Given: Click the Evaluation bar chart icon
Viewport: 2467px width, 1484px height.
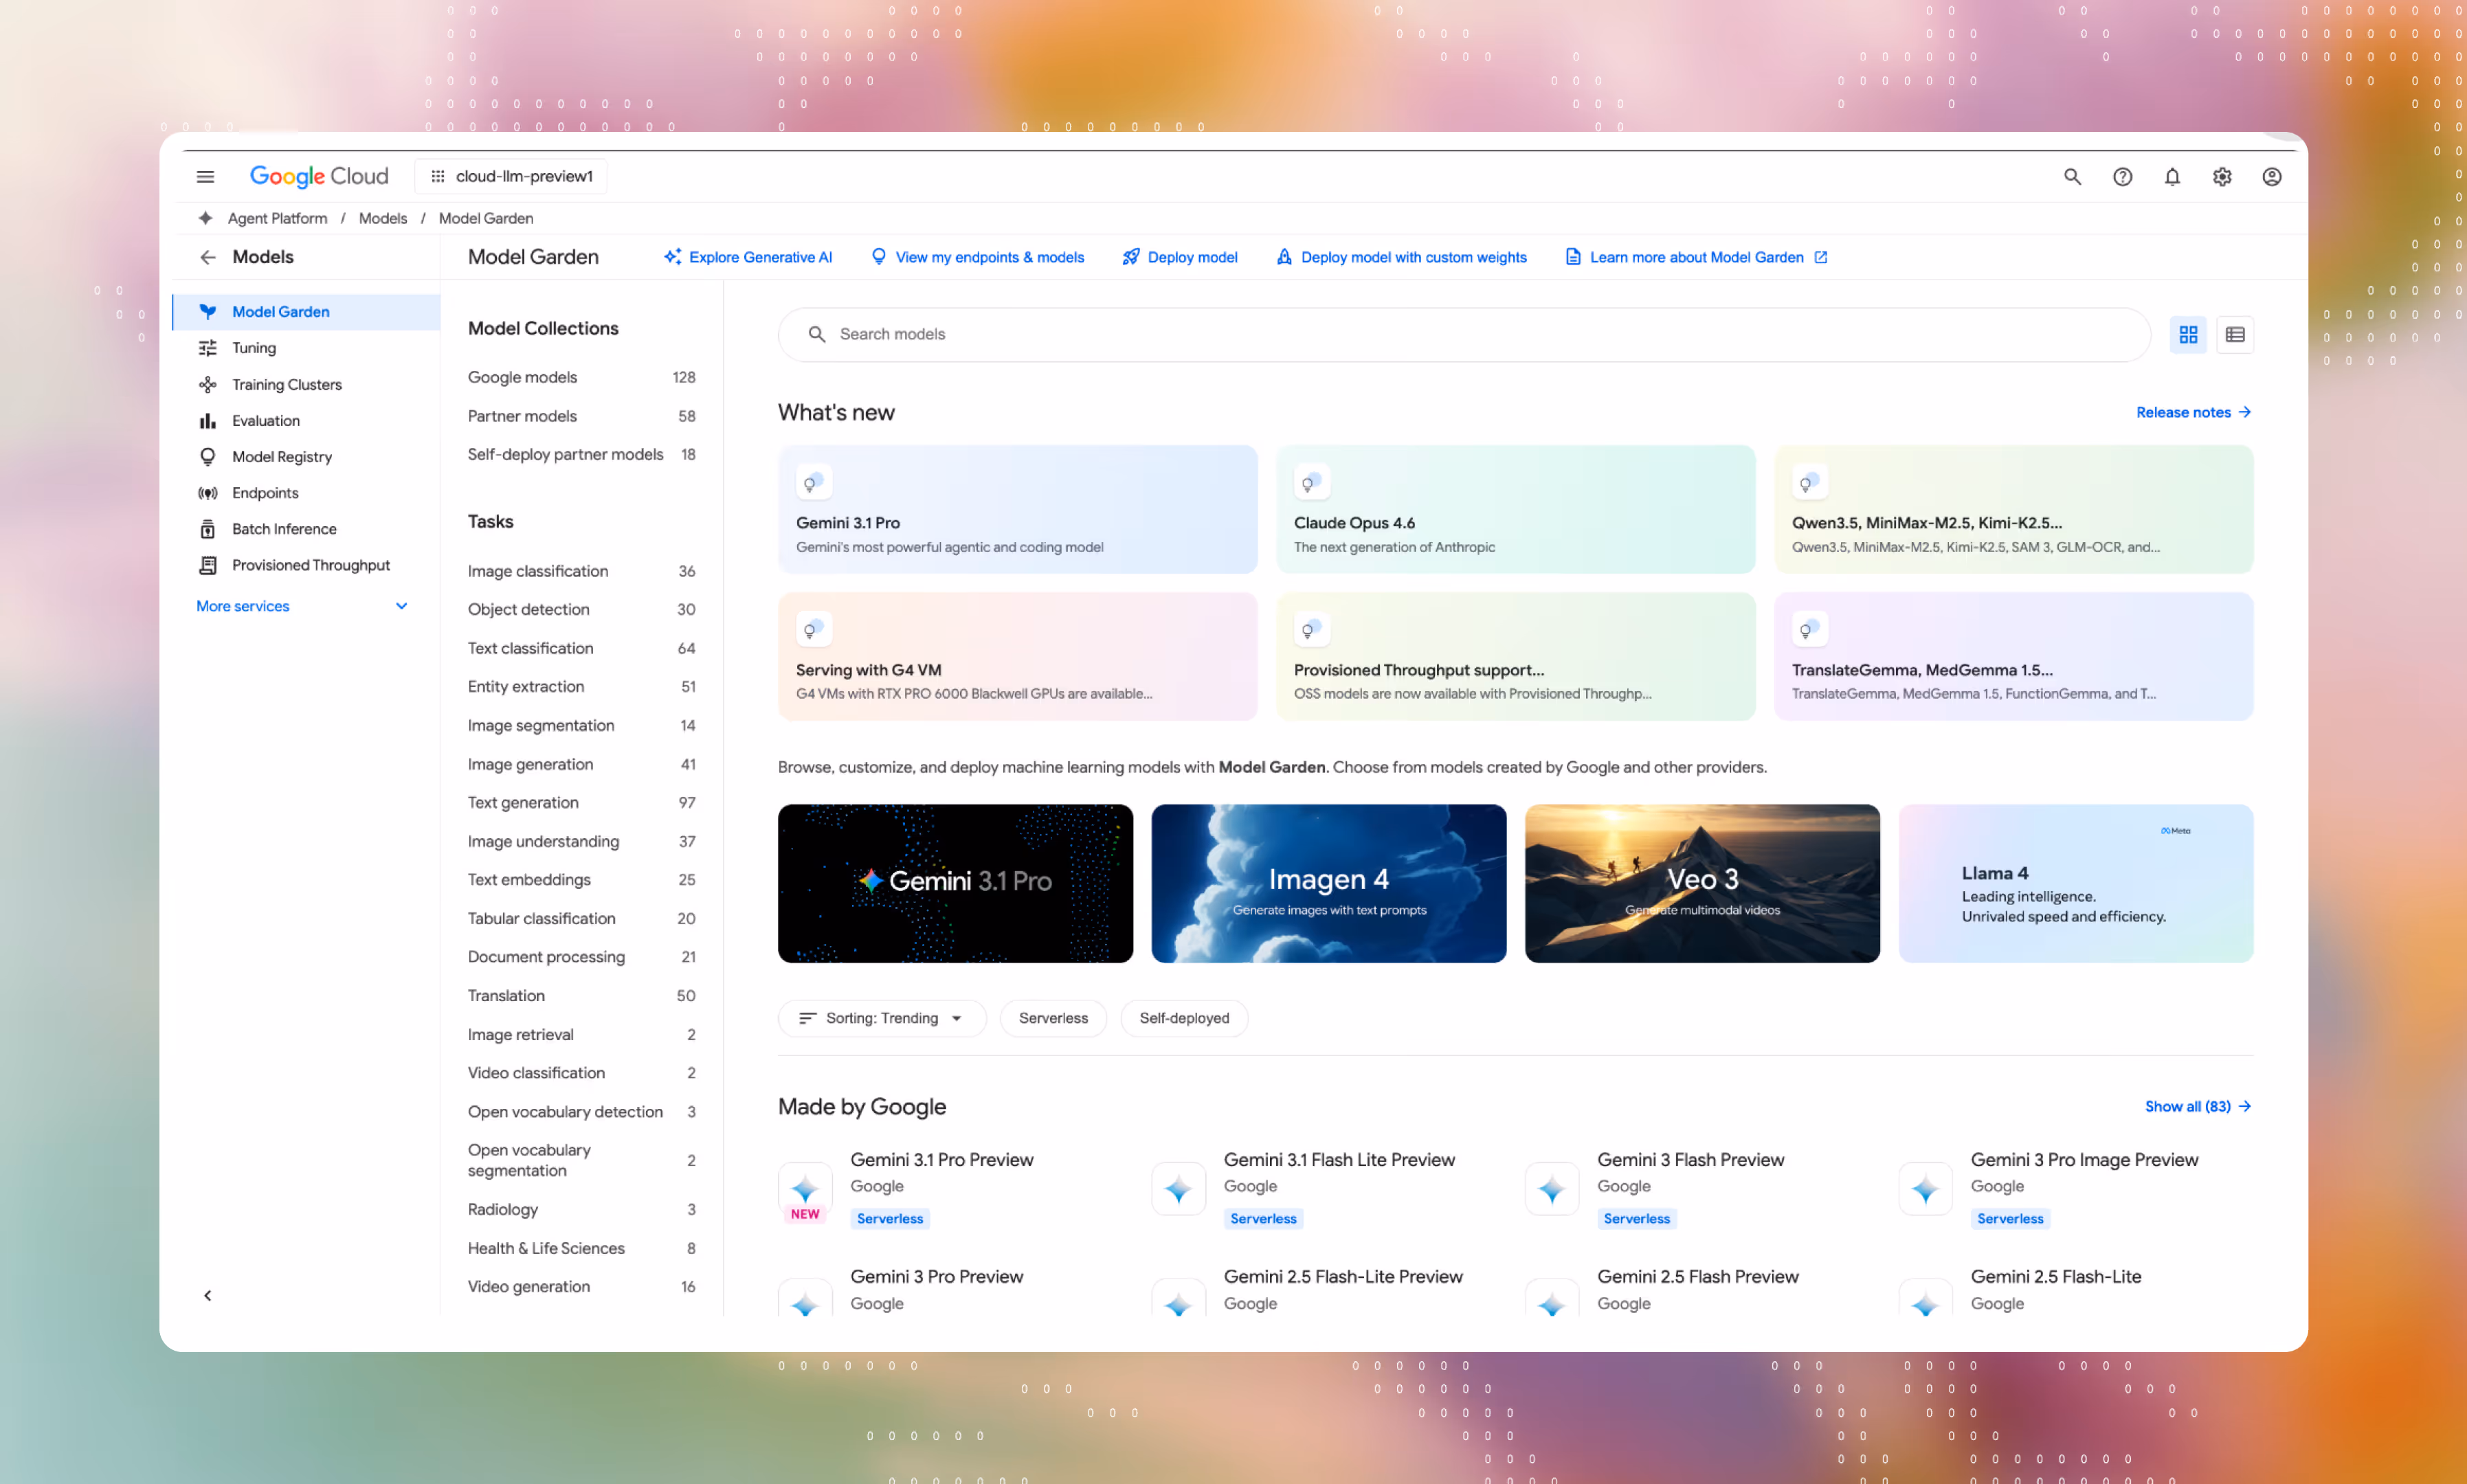Looking at the screenshot, I should tap(207, 420).
